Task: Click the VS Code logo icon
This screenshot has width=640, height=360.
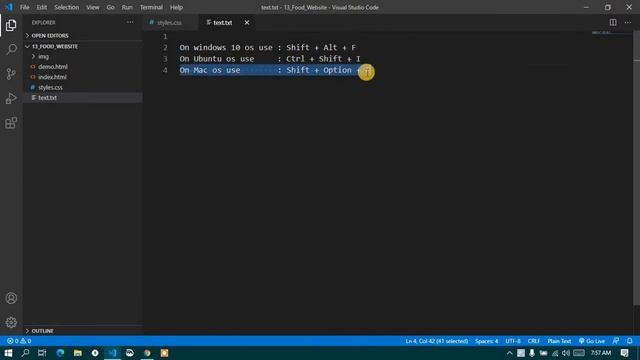Action: click(9, 7)
